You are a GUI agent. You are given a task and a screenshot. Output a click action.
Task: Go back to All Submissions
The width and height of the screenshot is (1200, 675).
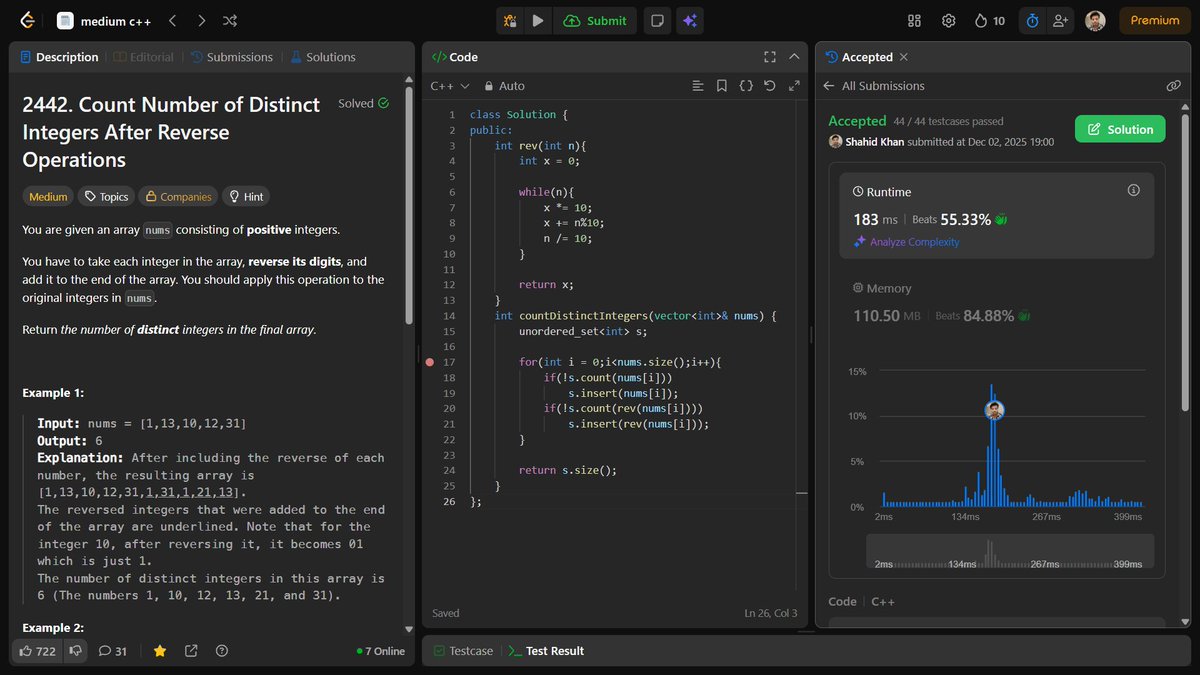pyautogui.click(x=873, y=86)
